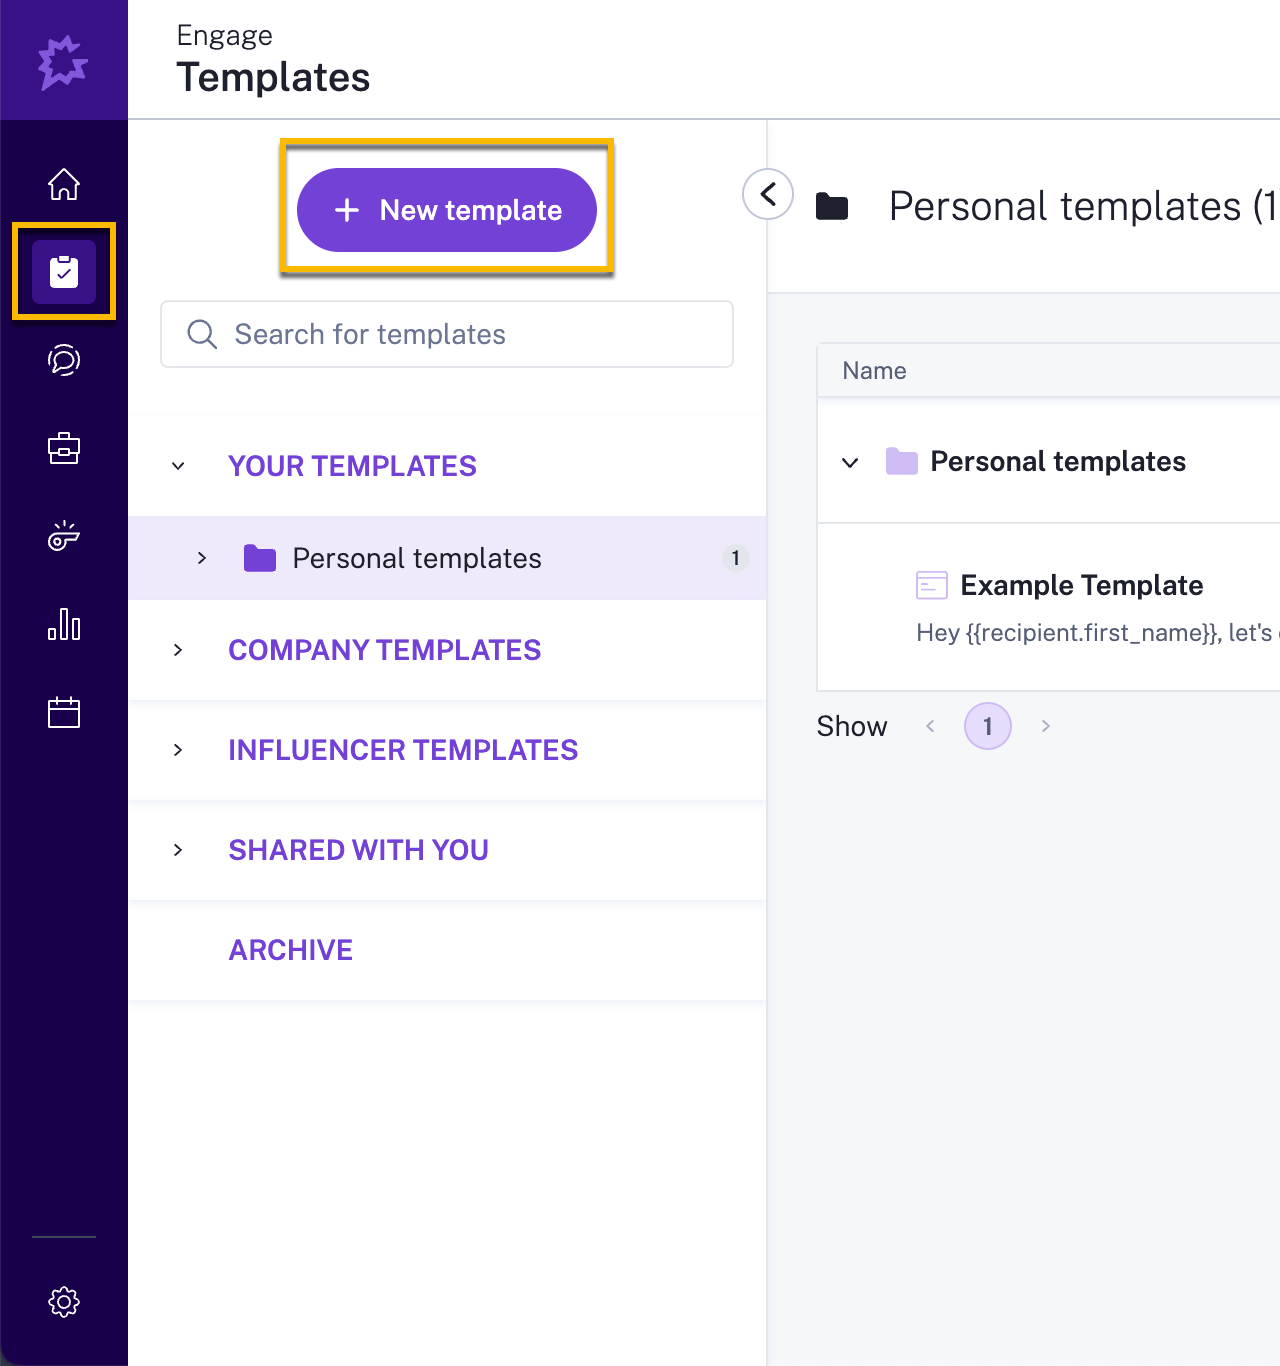Expand Personal templates in the sidebar

pos(202,558)
